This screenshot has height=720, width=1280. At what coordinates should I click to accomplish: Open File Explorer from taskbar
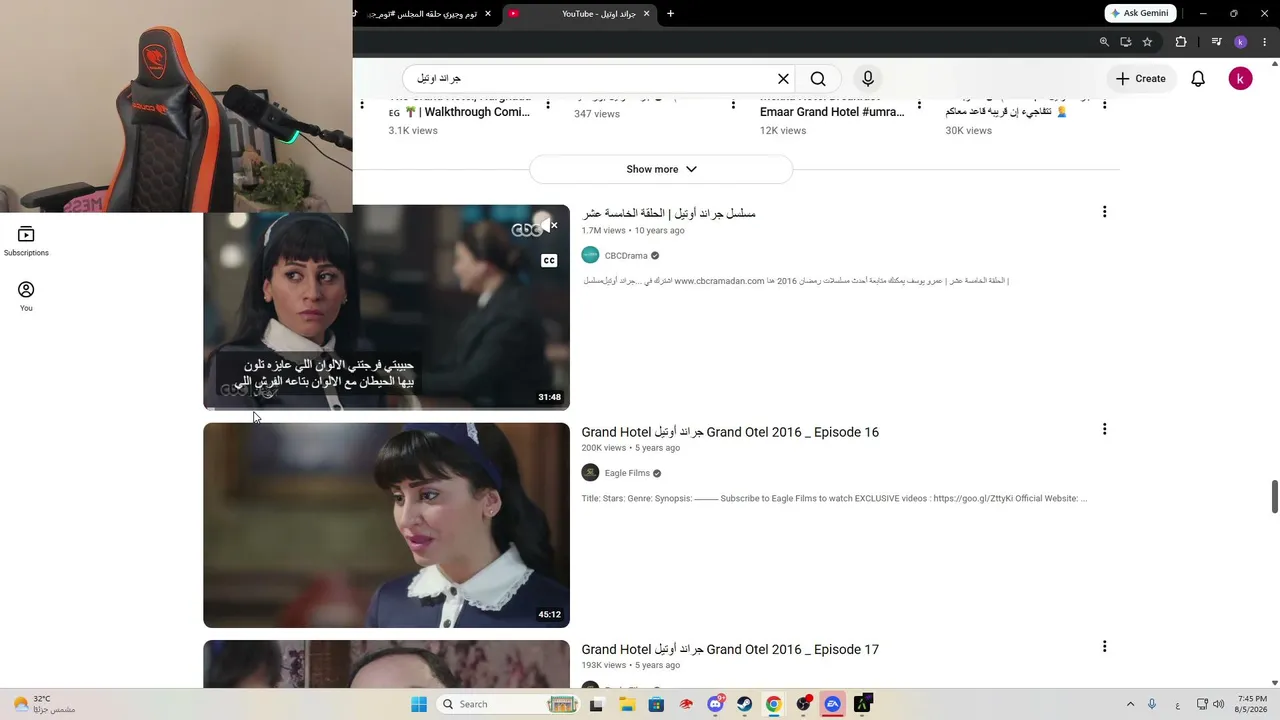click(627, 704)
